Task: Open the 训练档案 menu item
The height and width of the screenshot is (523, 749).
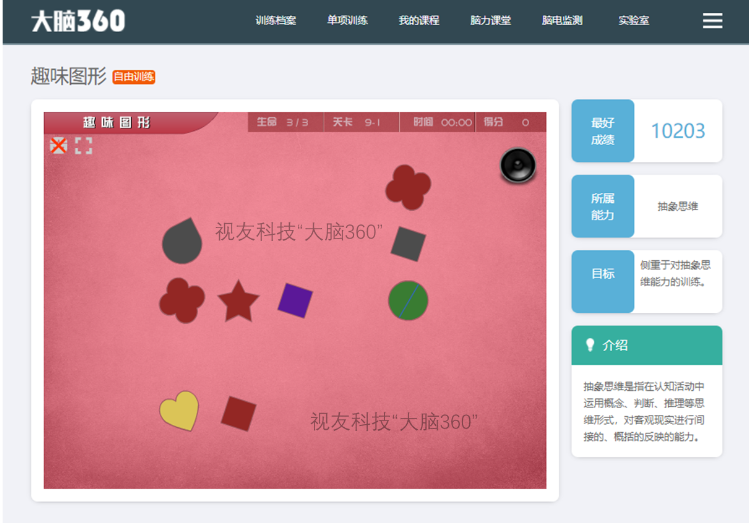Action: 275,21
